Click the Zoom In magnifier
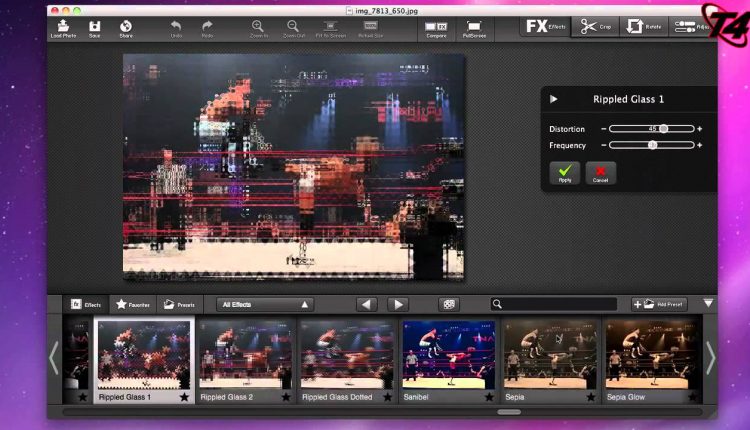Image resolution: width=750 pixels, height=430 pixels. [x=258, y=29]
